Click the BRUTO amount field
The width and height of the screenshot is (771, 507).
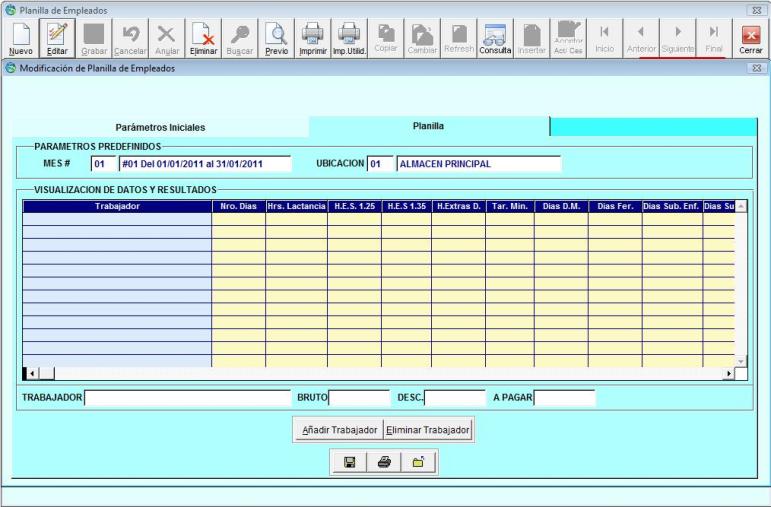coord(359,397)
